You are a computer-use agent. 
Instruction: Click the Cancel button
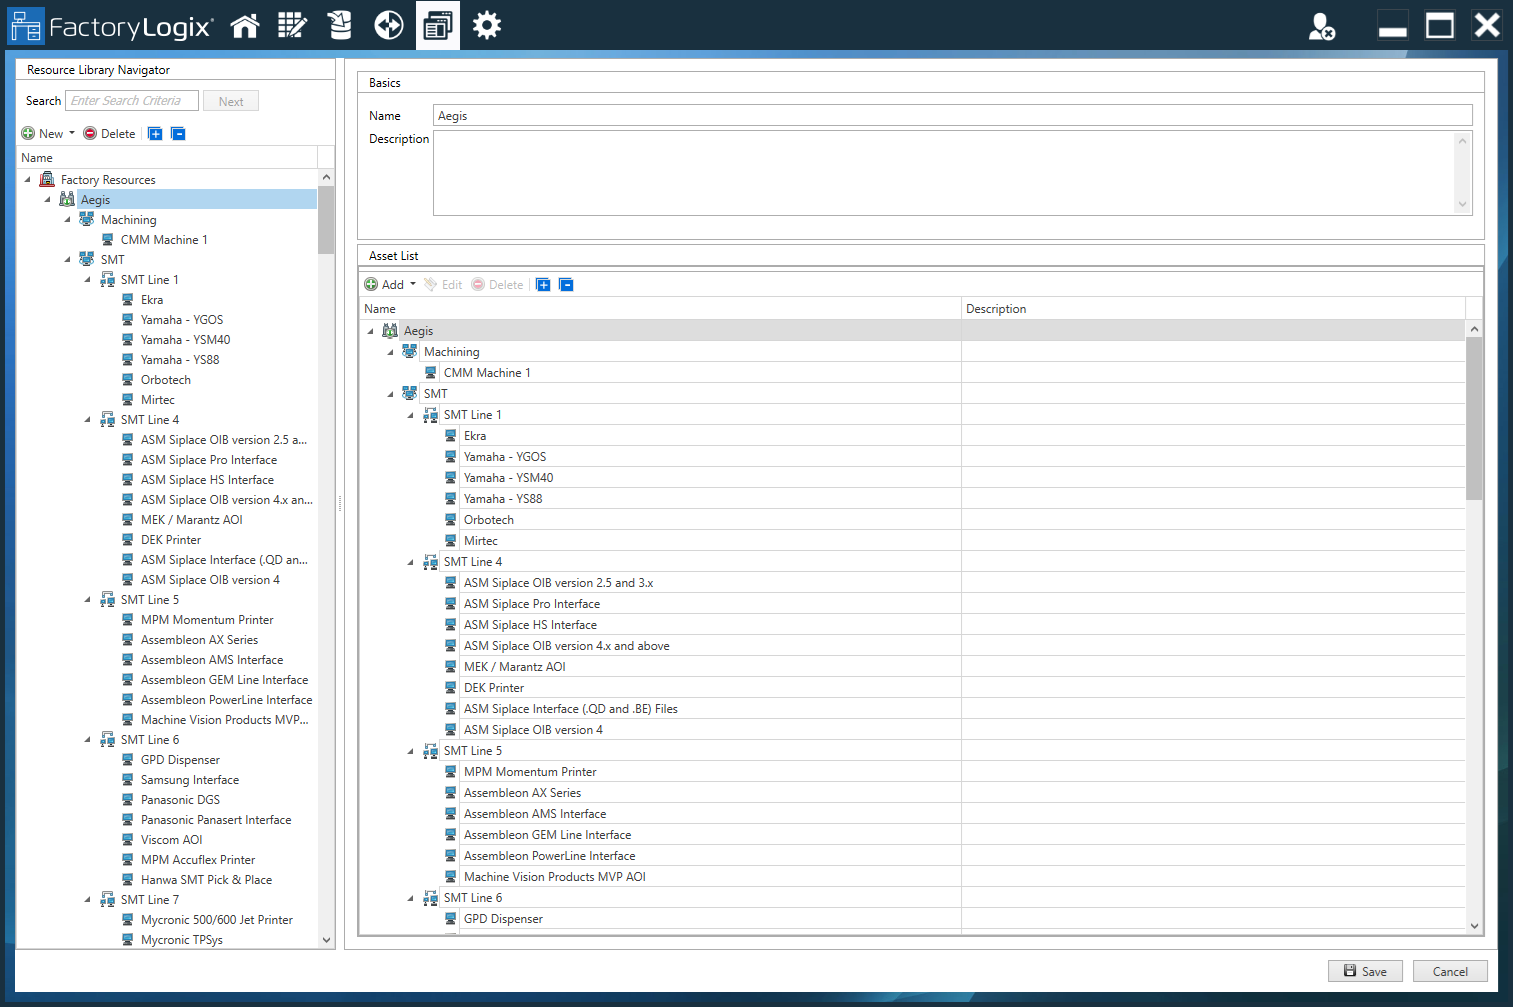(1449, 971)
